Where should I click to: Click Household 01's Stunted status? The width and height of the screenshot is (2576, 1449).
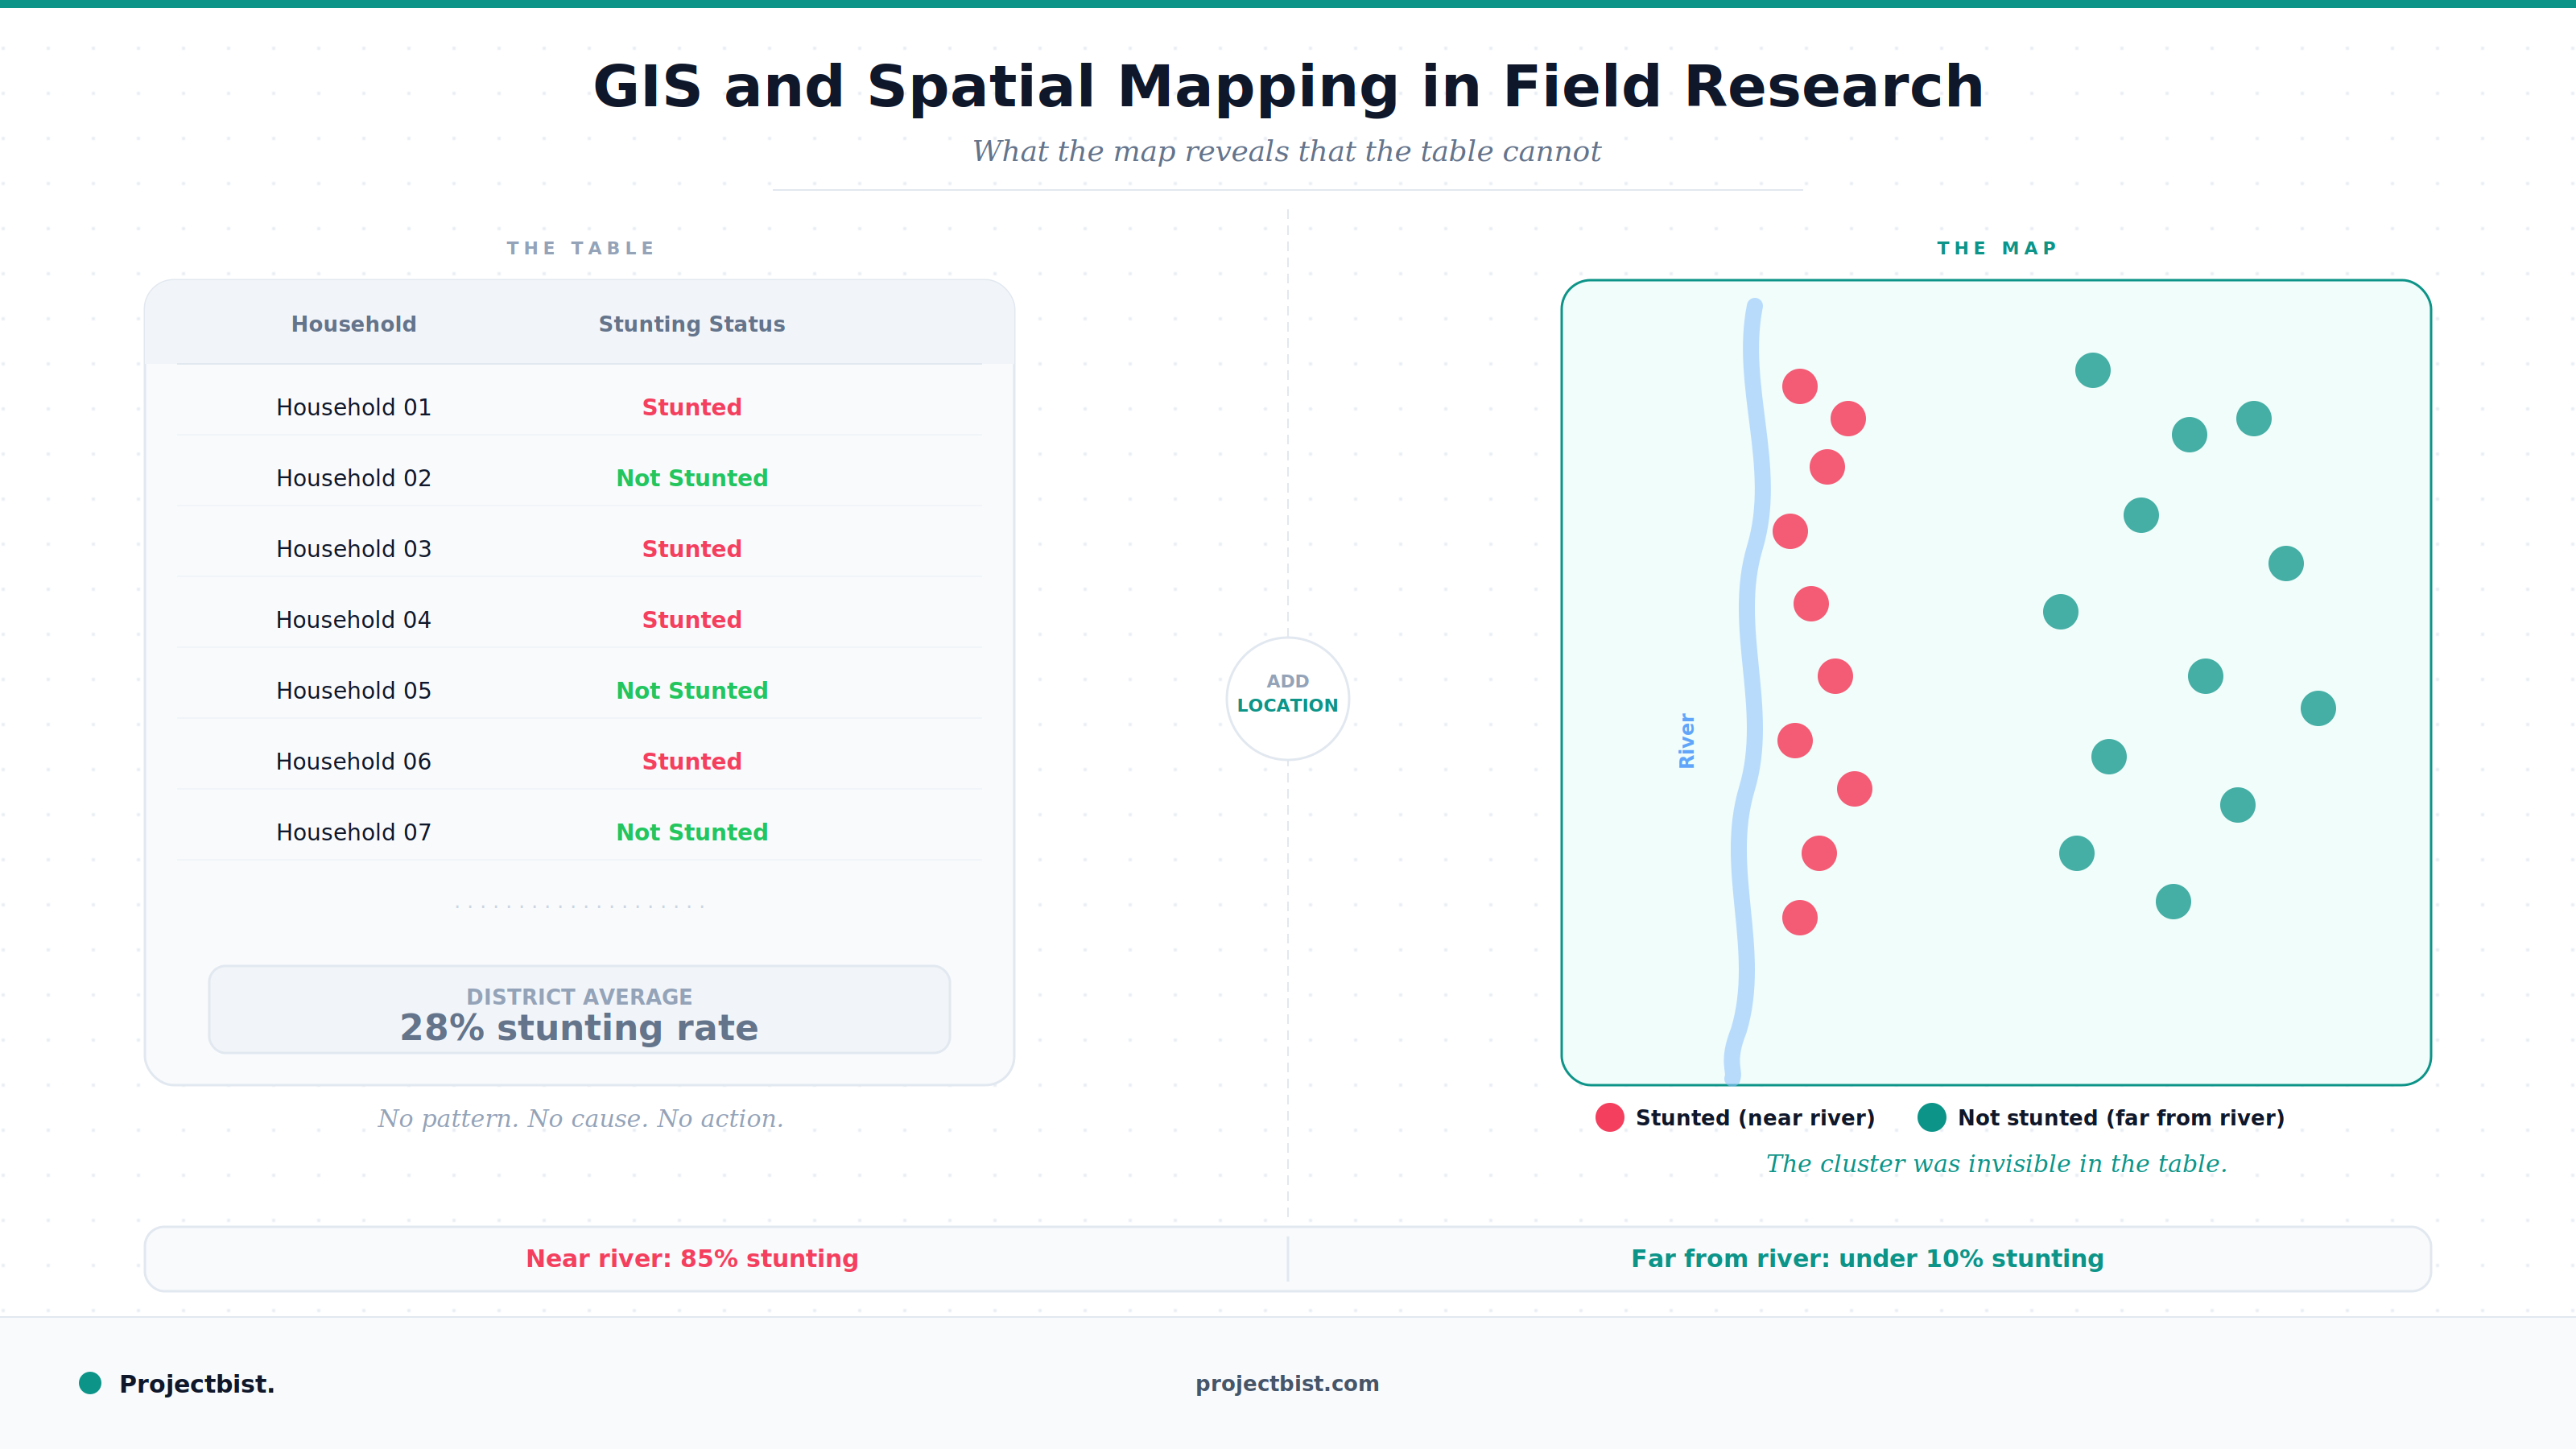coord(692,407)
